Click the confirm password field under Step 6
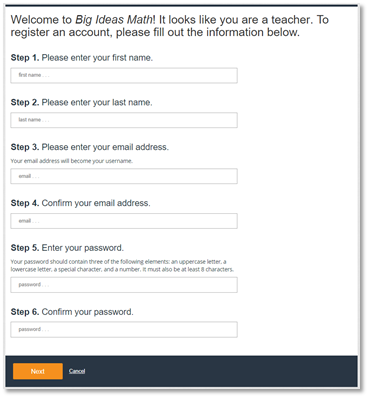 coord(124,329)
